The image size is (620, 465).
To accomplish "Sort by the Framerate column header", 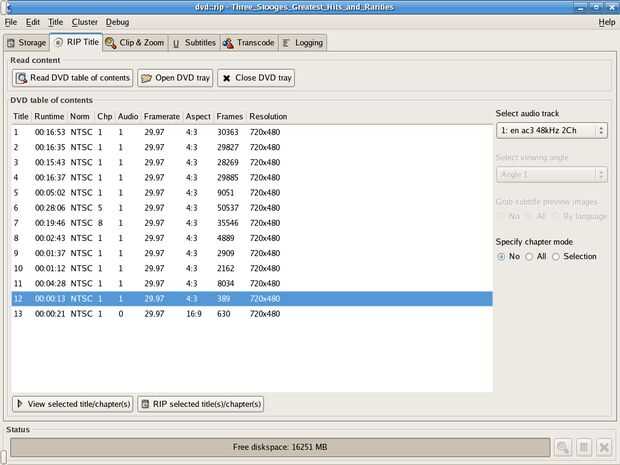I will (162, 117).
